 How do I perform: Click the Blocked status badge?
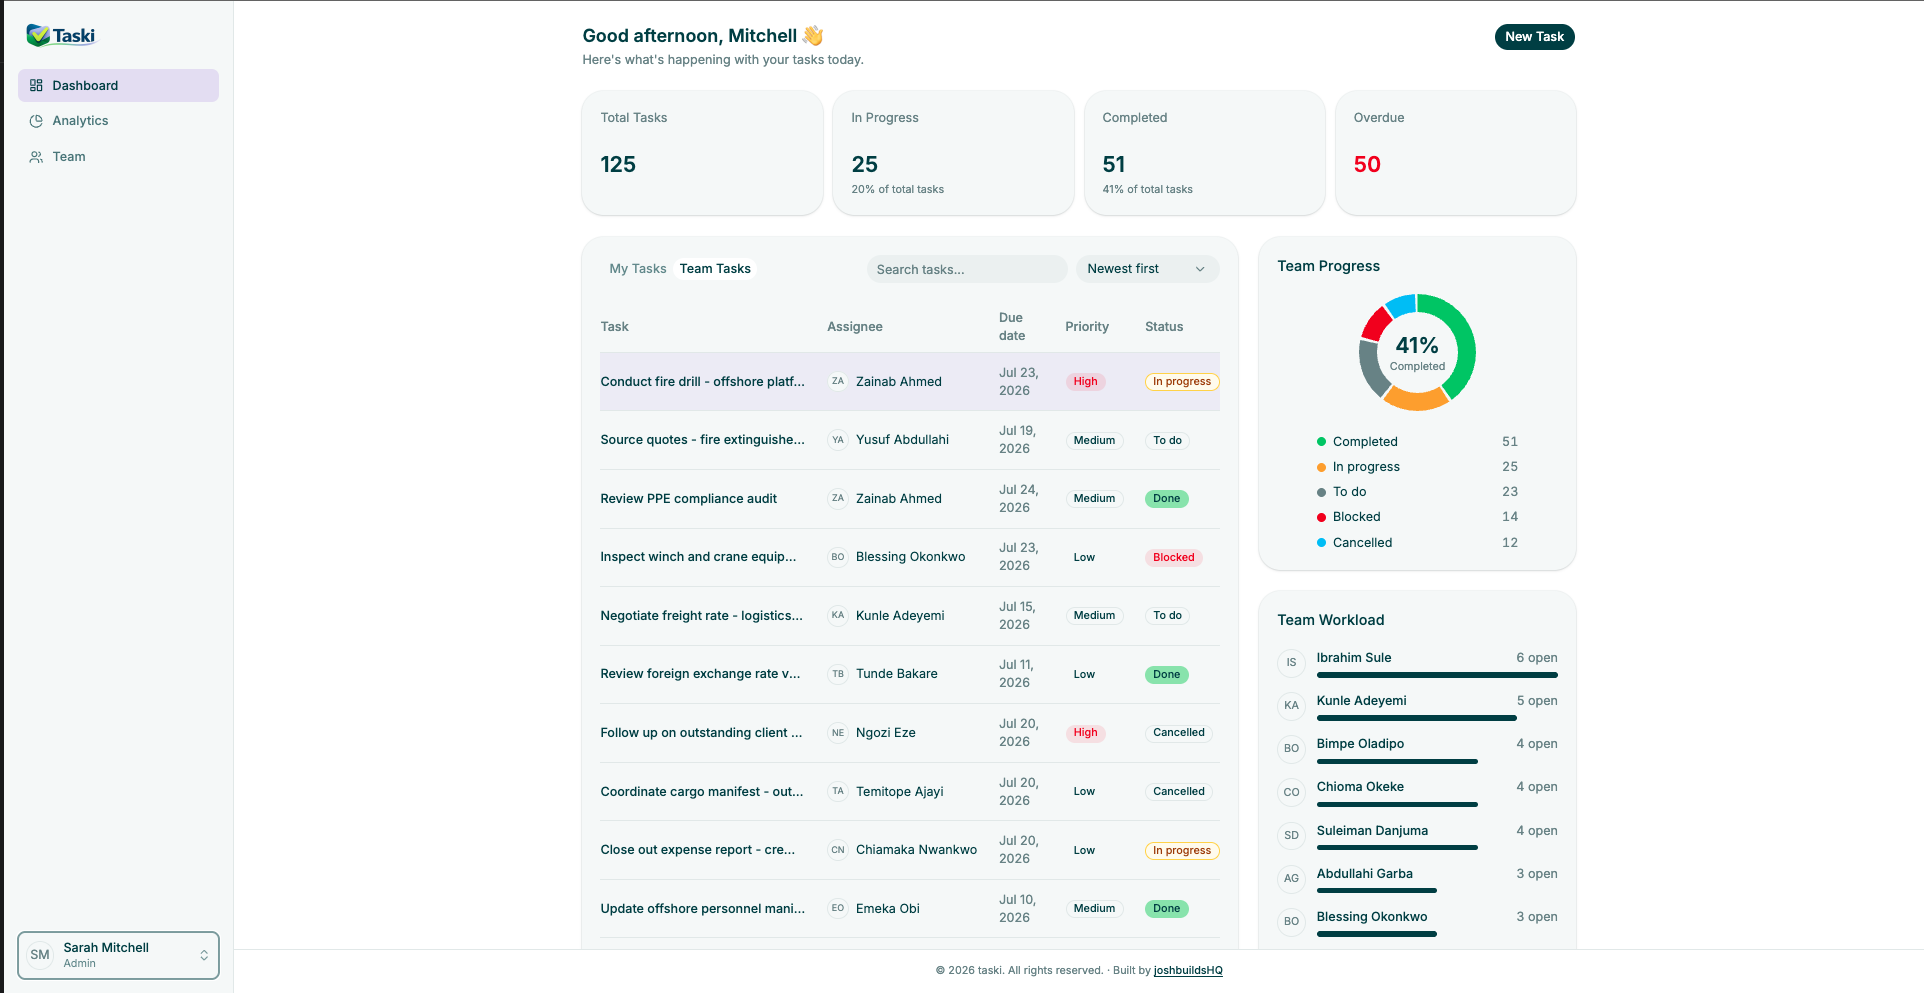tap(1173, 557)
